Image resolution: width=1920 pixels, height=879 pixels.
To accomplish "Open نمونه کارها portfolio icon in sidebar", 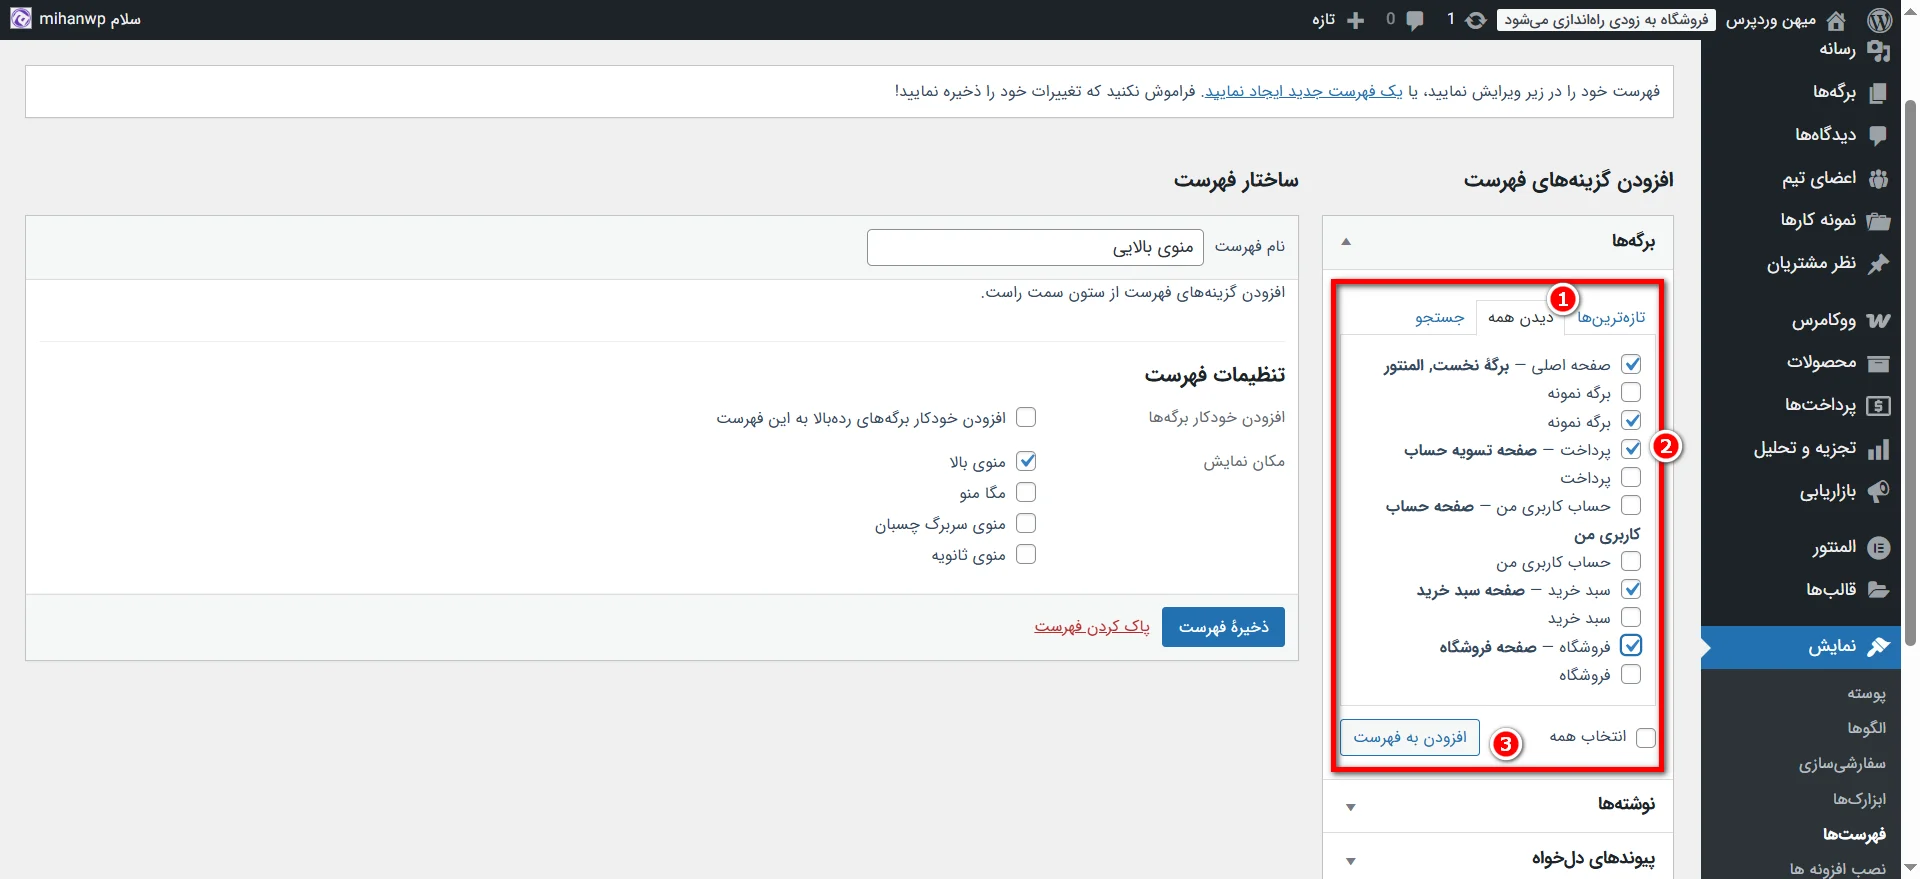I will (1879, 220).
